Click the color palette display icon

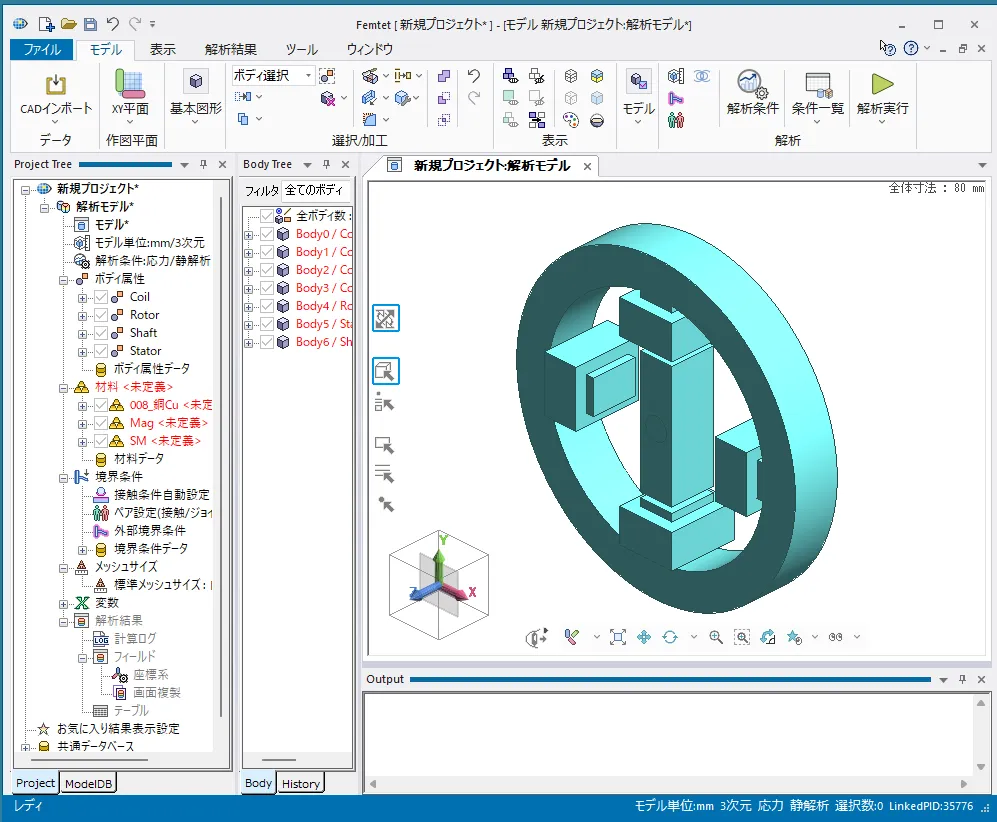[570, 120]
